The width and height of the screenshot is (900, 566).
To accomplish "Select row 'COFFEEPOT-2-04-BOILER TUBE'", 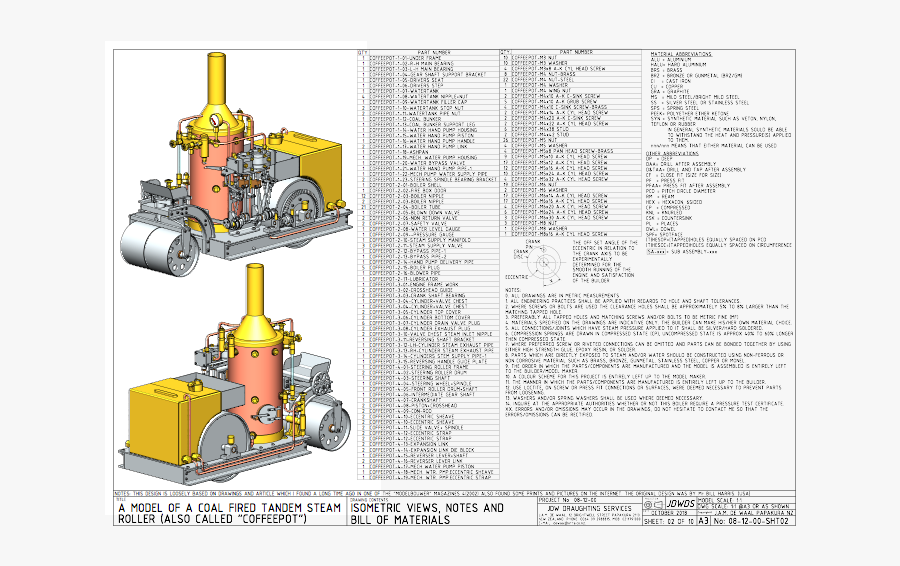I will 428,207.
